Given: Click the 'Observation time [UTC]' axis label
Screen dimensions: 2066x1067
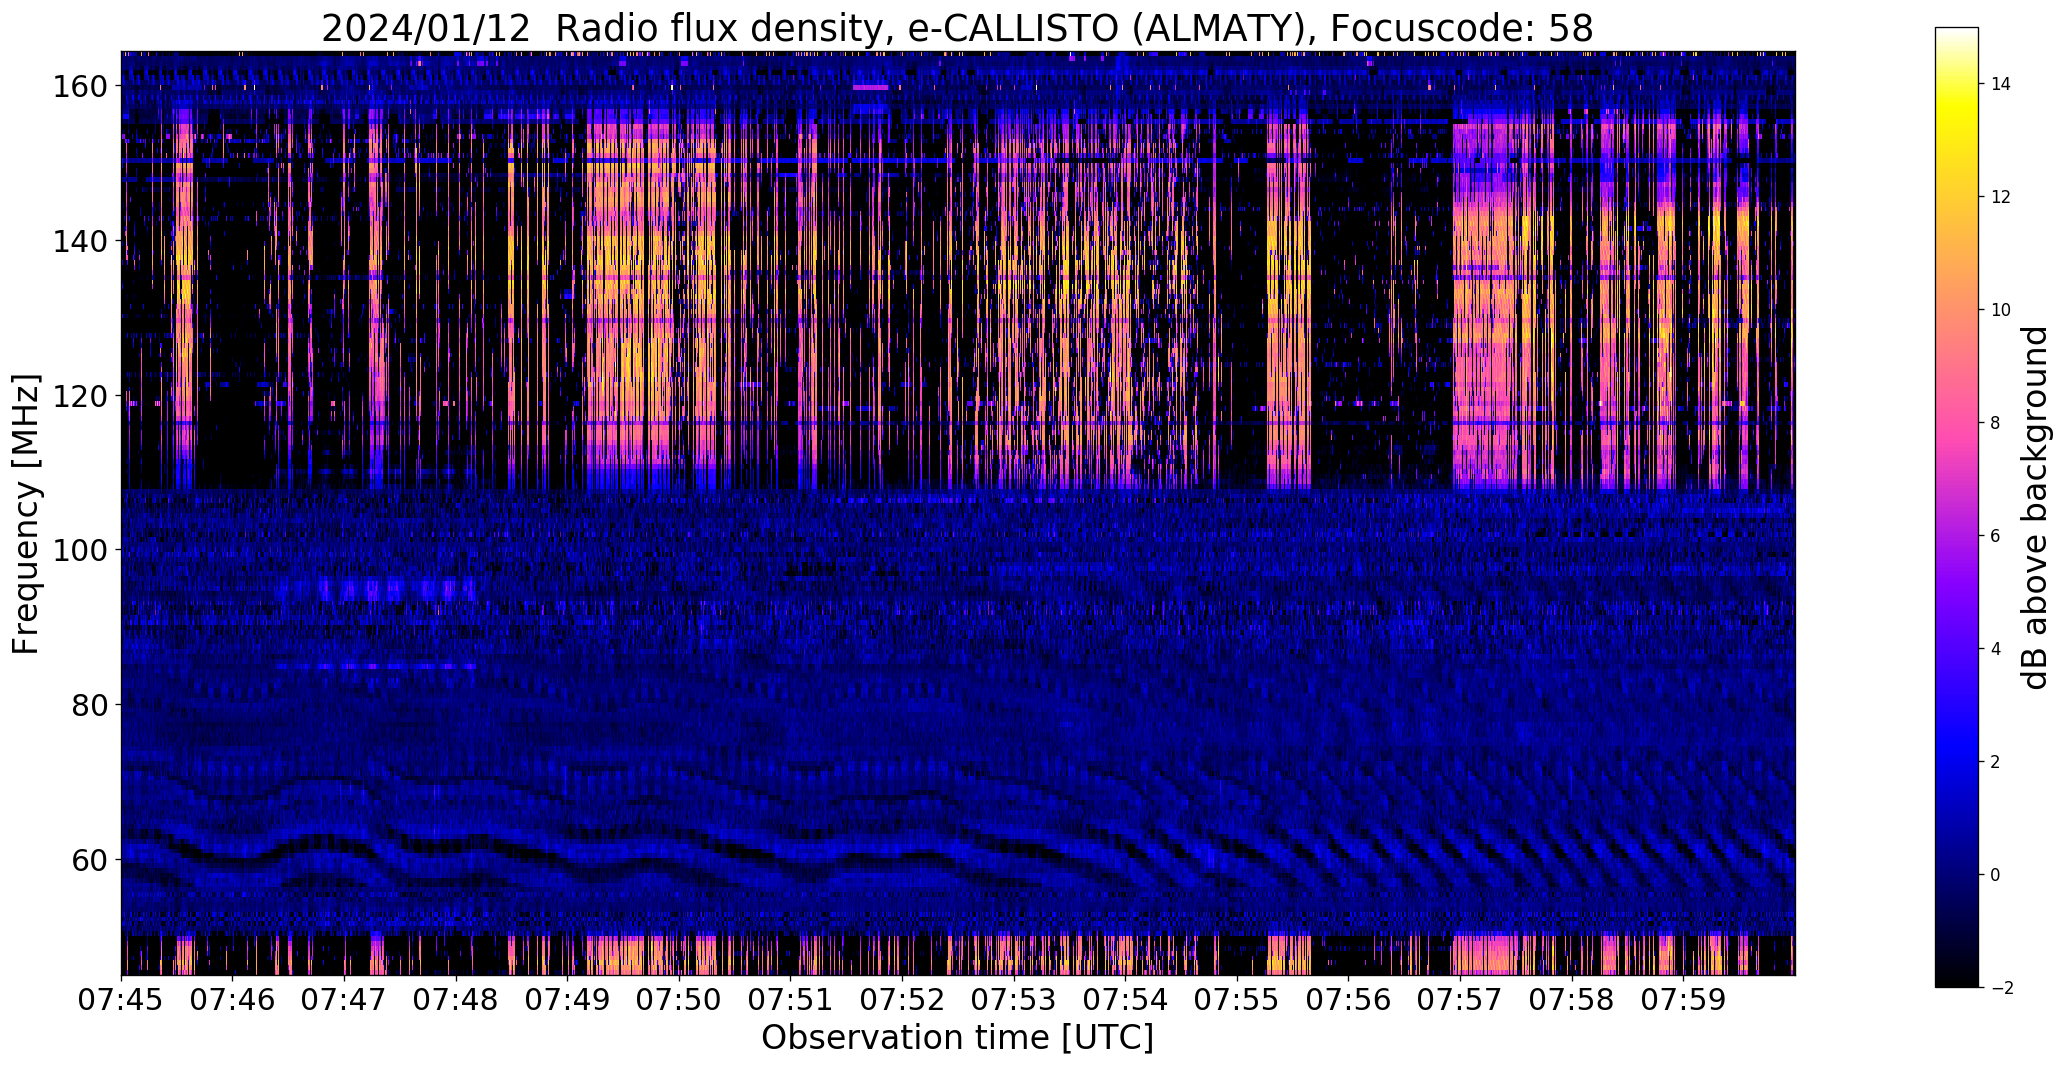Looking at the screenshot, I should pos(957,1037).
